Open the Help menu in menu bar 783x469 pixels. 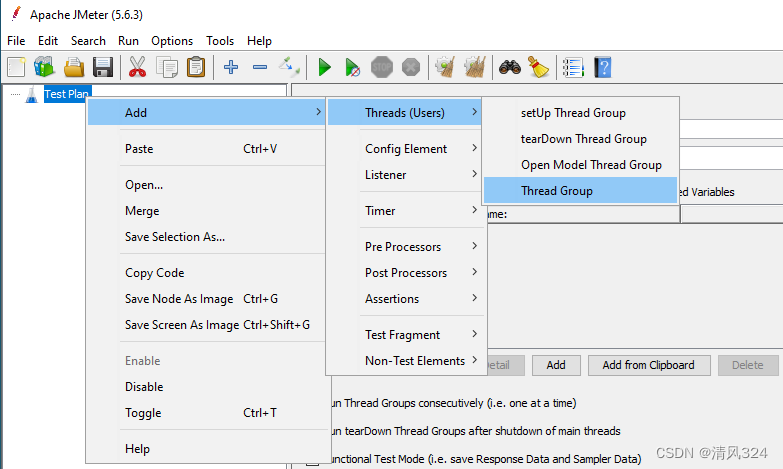pos(259,41)
